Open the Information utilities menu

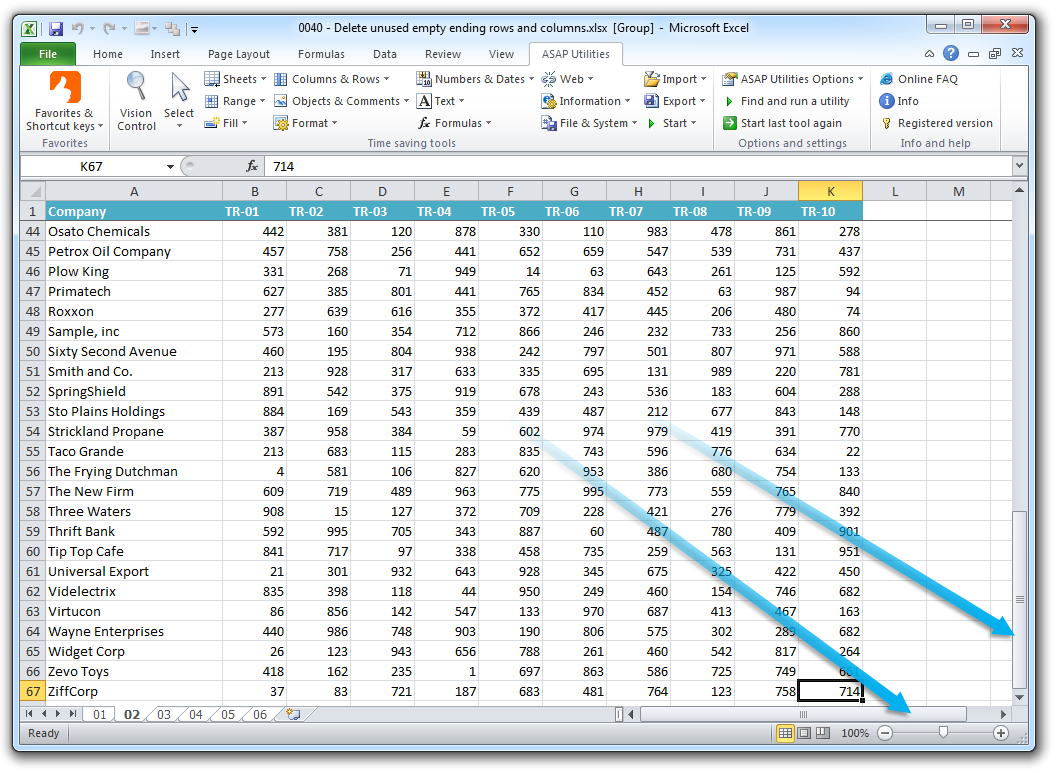[586, 101]
